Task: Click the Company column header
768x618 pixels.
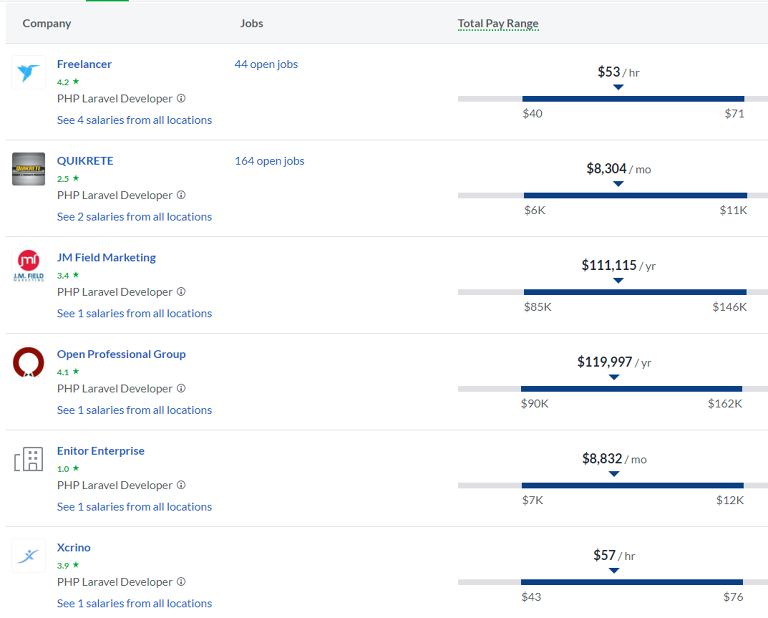Action: coord(47,24)
